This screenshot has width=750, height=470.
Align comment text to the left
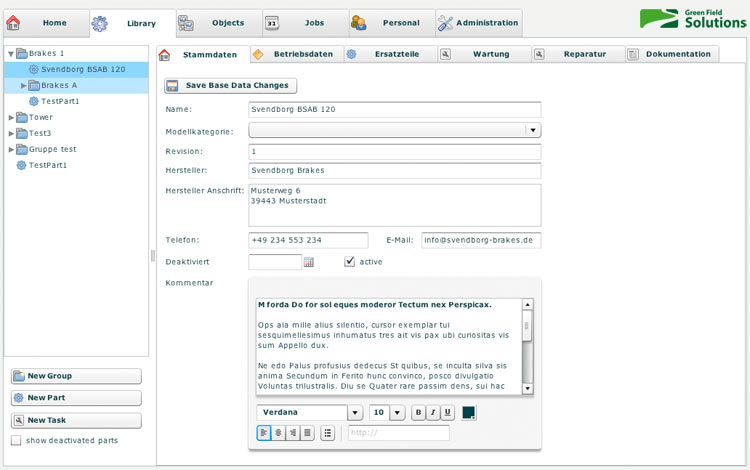pyautogui.click(x=264, y=433)
